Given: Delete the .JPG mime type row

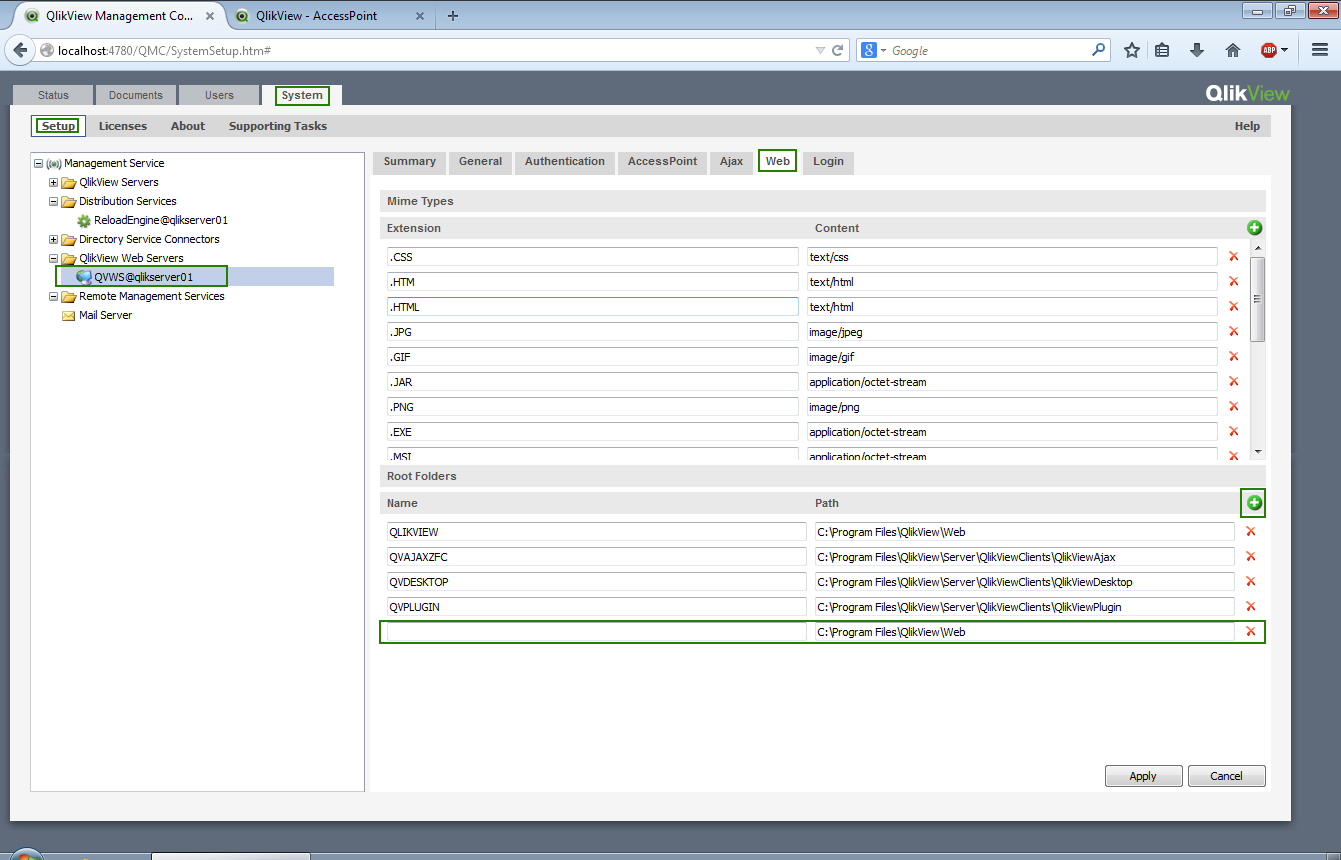Looking at the screenshot, I should [1233, 332].
